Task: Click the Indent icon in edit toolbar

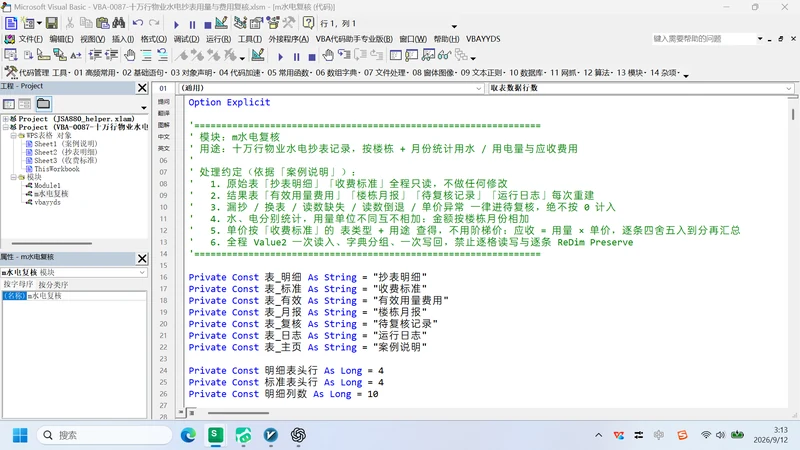Action: [95, 55]
